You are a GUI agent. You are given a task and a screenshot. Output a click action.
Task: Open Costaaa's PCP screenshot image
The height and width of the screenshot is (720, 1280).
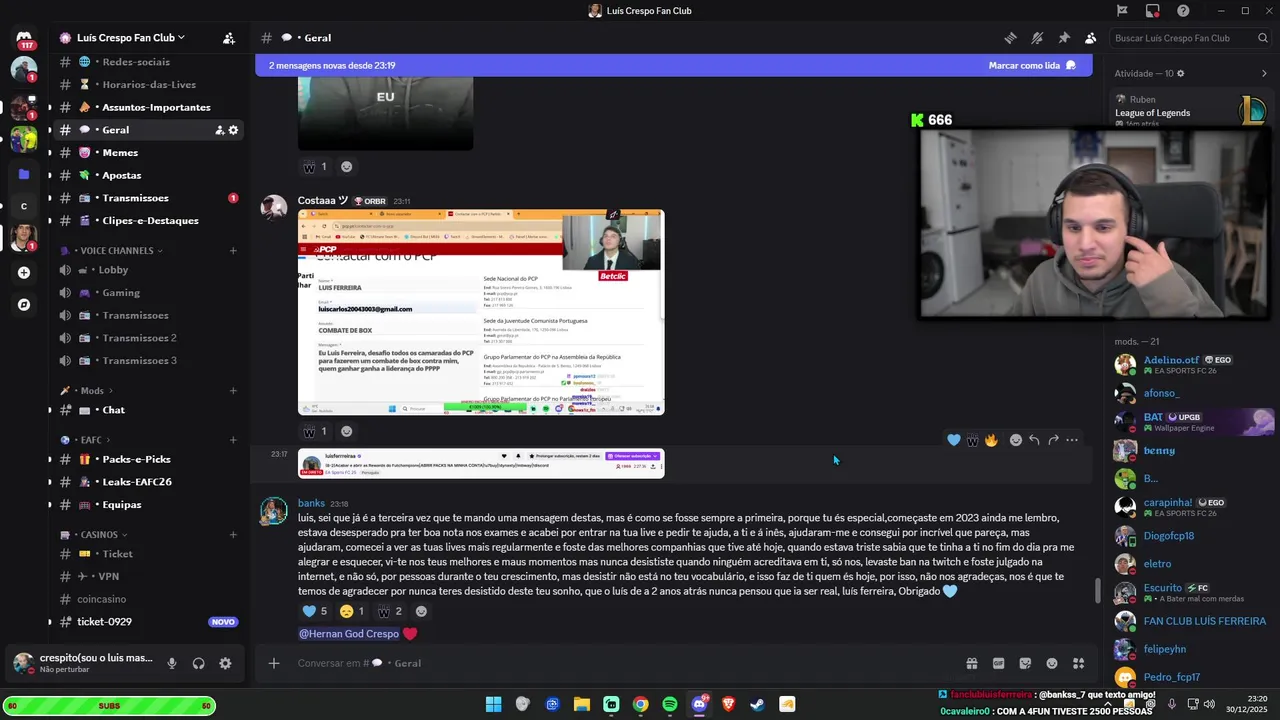pyautogui.click(x=481, y=312)
